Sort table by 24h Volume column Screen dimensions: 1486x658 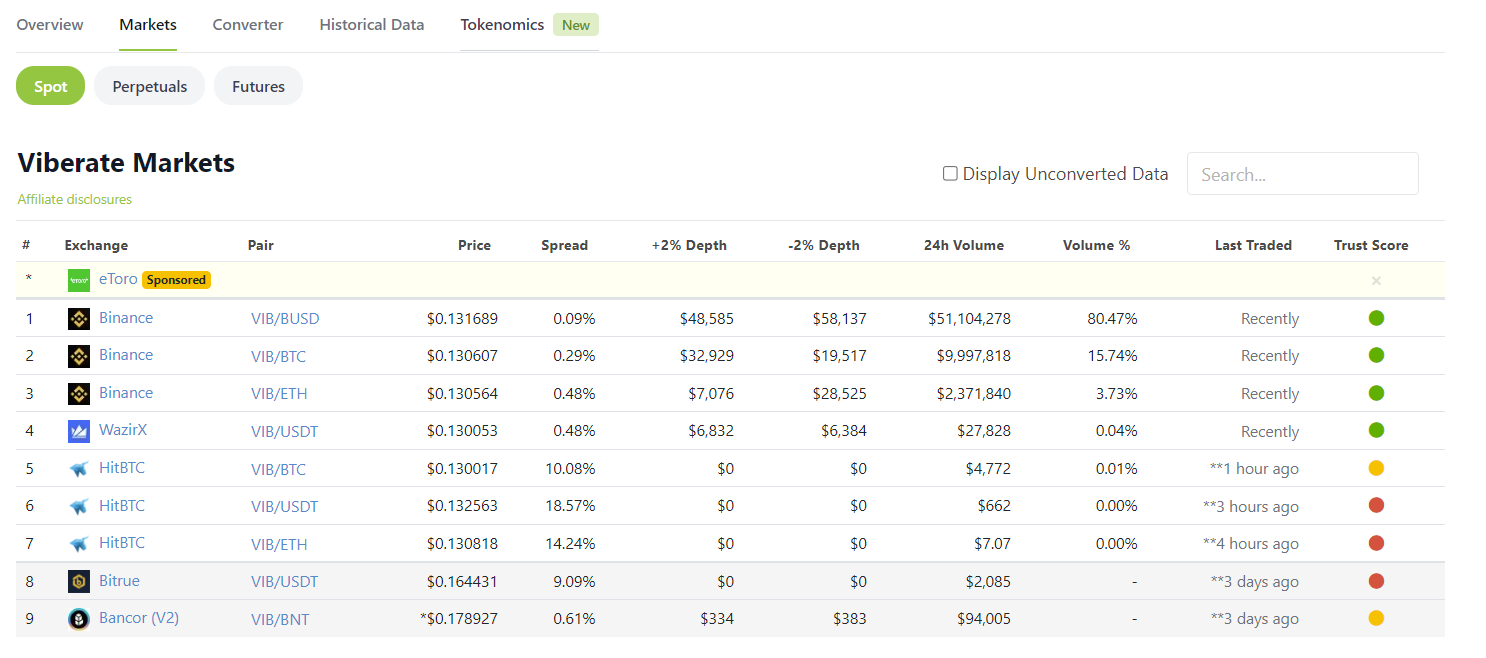click(x=963, y=245)
